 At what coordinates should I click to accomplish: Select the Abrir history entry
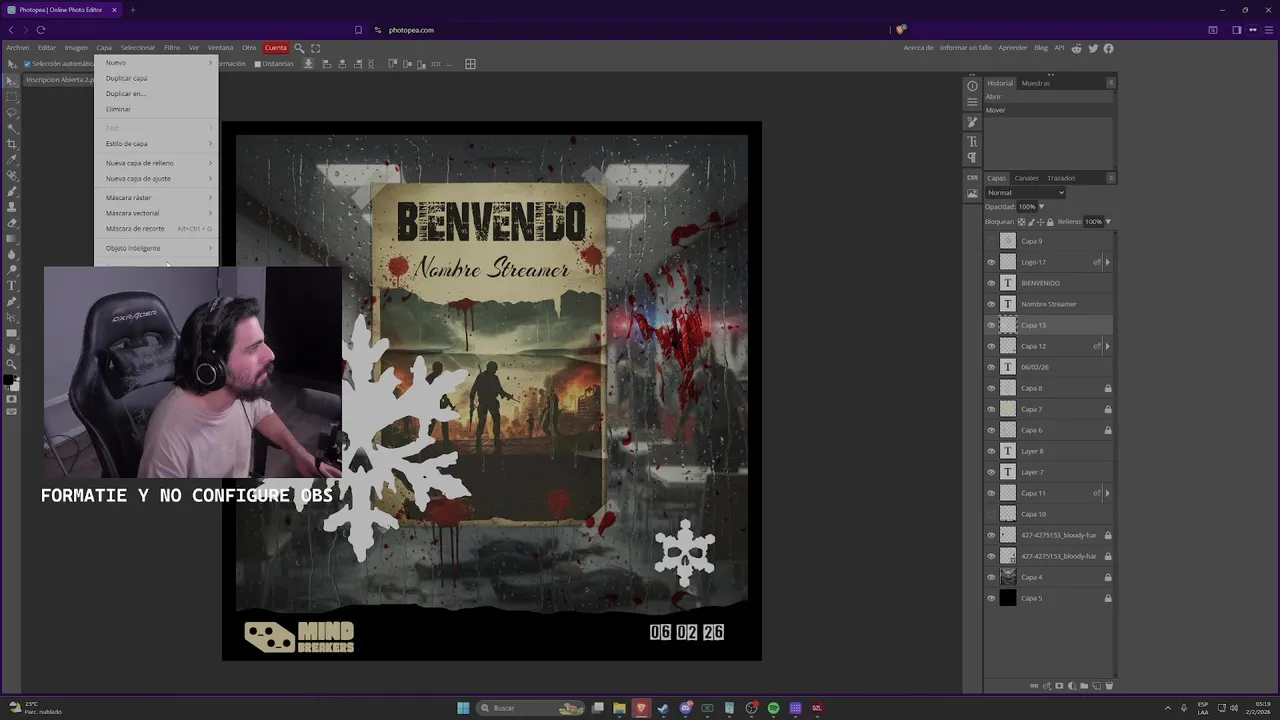1048,97
